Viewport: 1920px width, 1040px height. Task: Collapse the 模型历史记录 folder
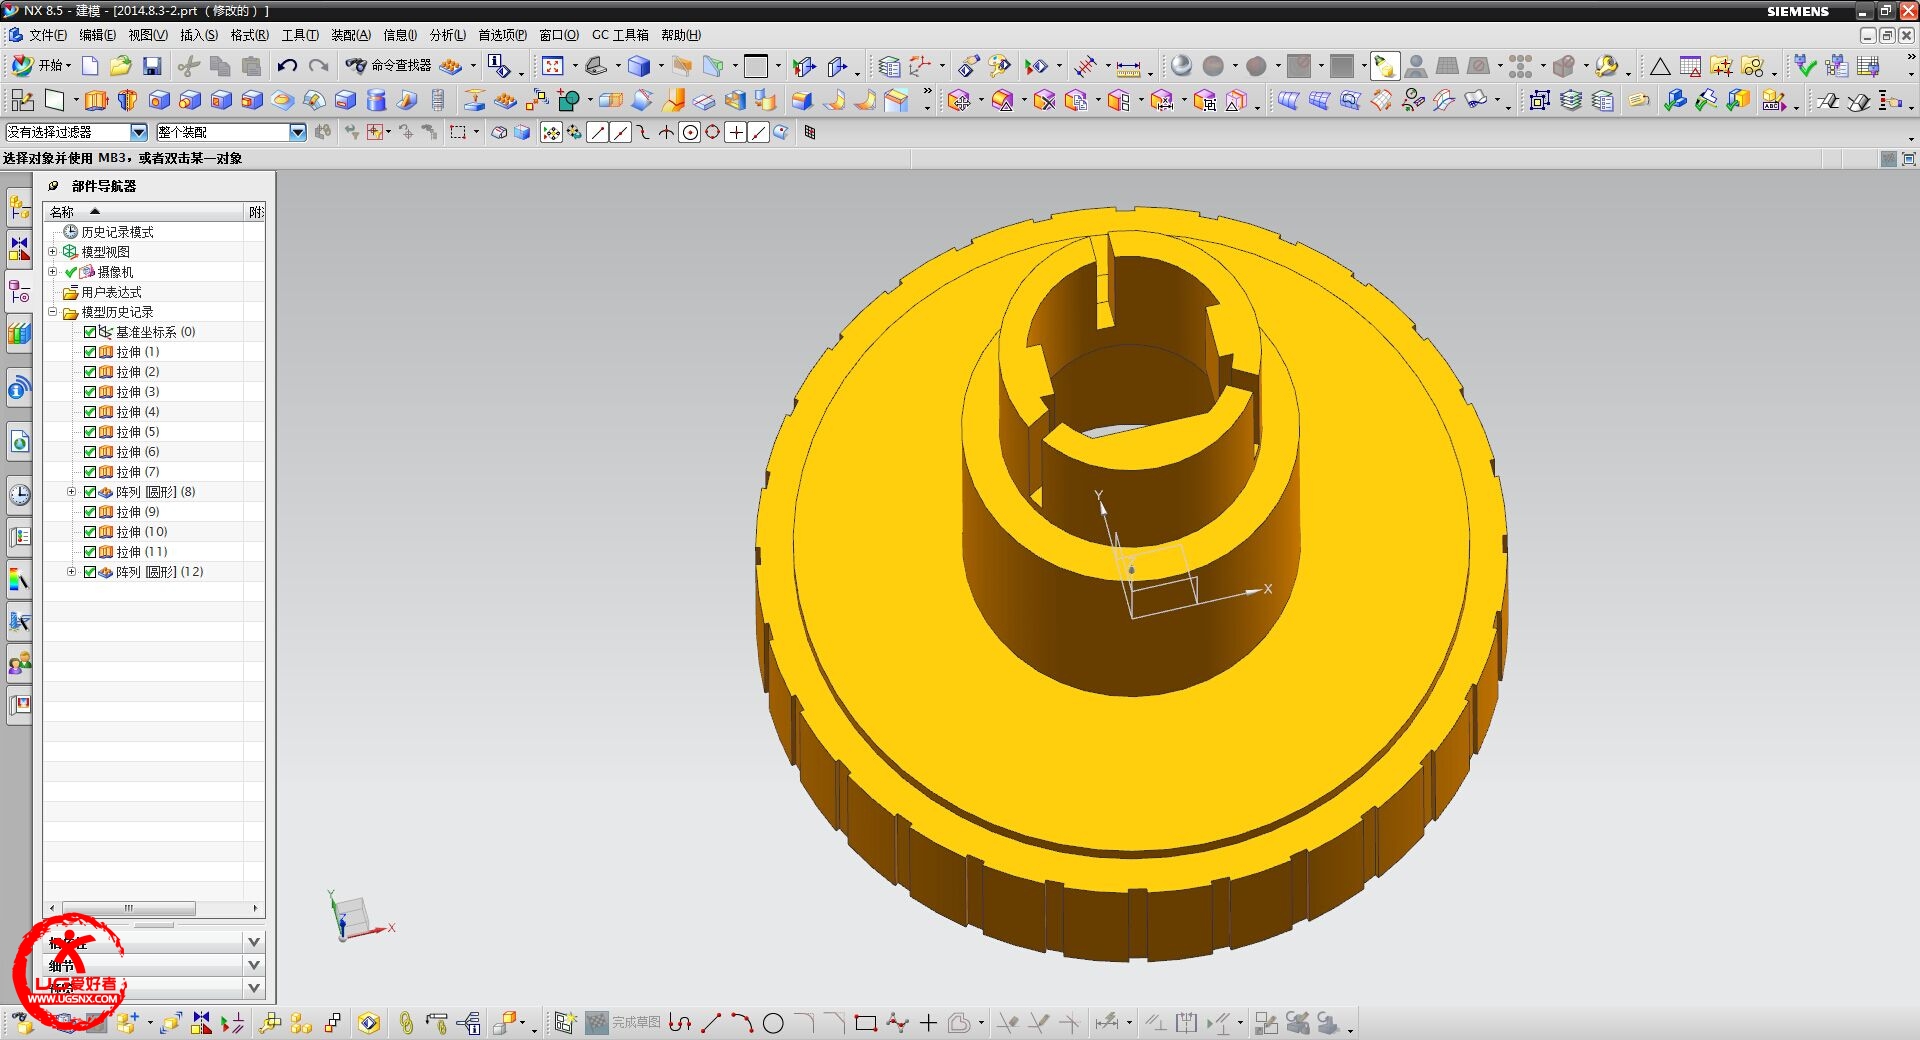pyautogui.click(x=53, y=312)
